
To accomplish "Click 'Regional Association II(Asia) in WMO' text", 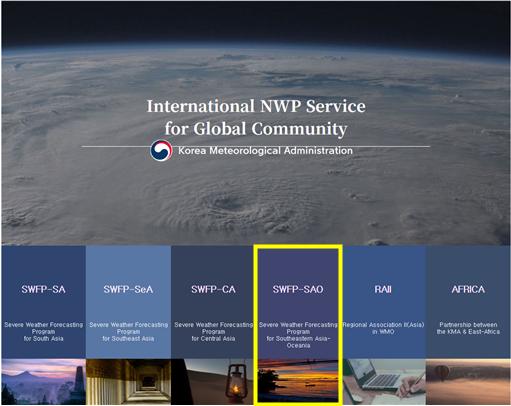I will 383,328.
